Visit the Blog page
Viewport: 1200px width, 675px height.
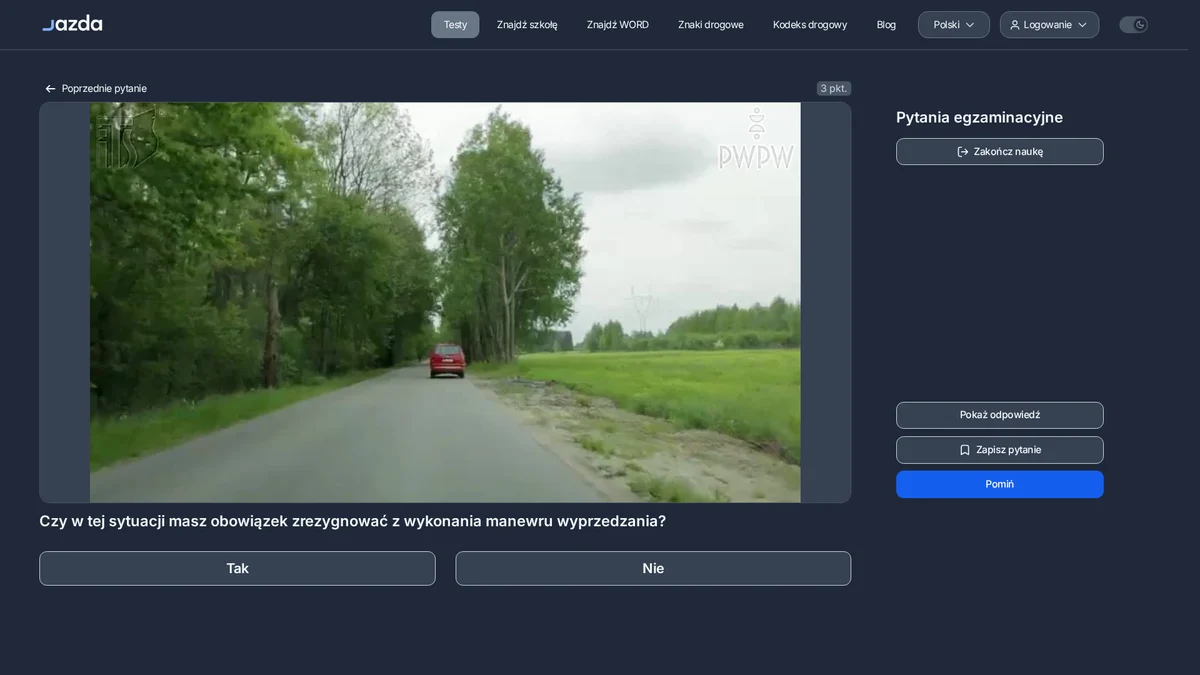[x=886, y=25]
